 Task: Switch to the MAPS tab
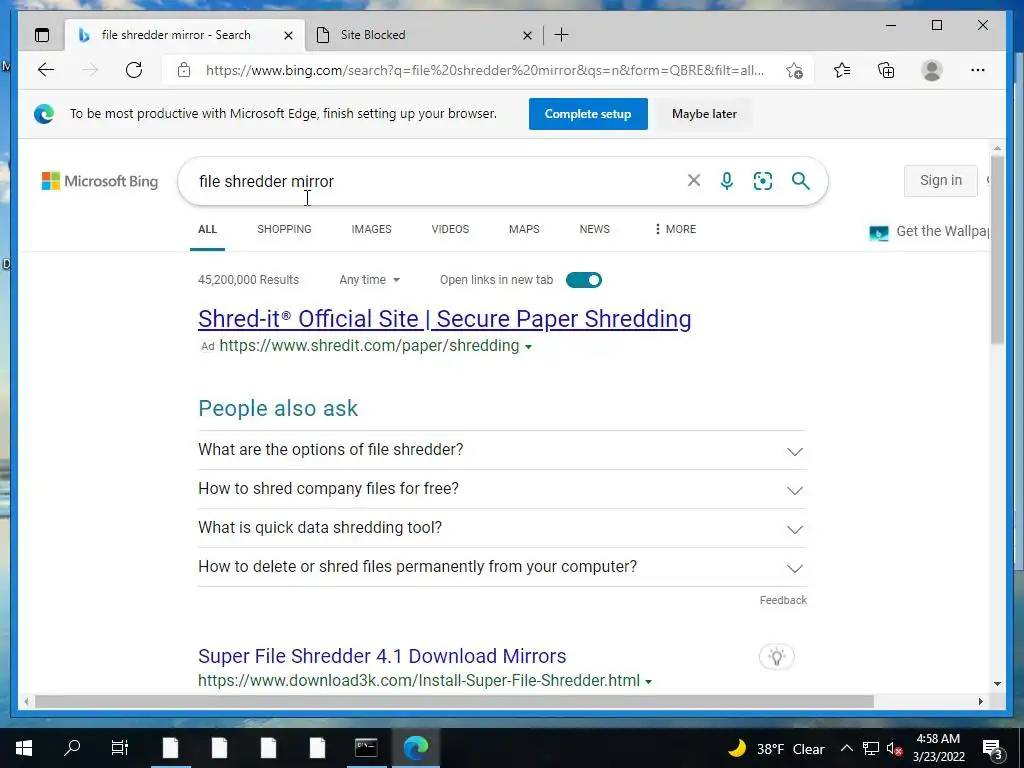[x=524, y=229]
